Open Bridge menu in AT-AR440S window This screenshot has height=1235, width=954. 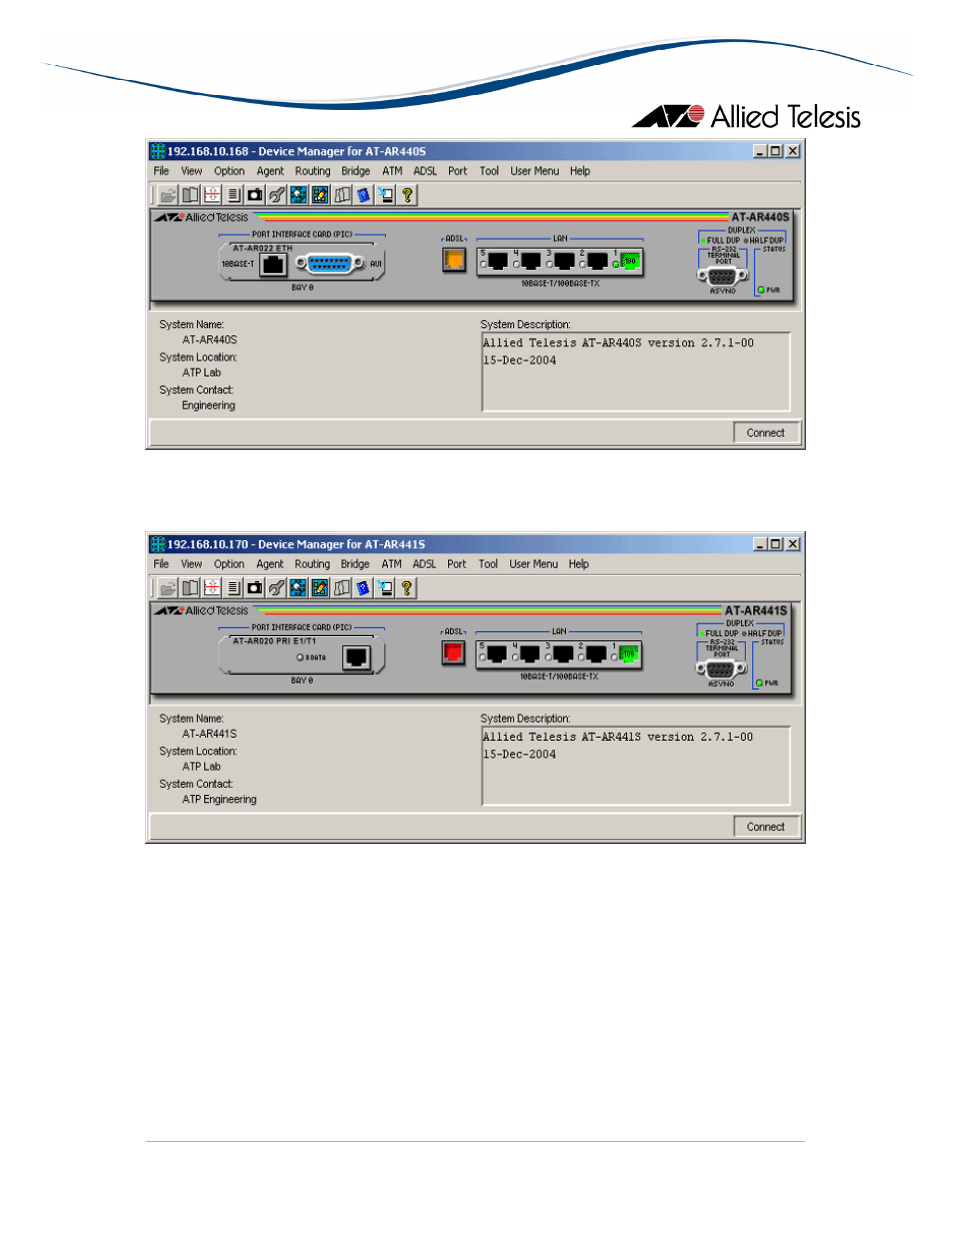(356, 171)
